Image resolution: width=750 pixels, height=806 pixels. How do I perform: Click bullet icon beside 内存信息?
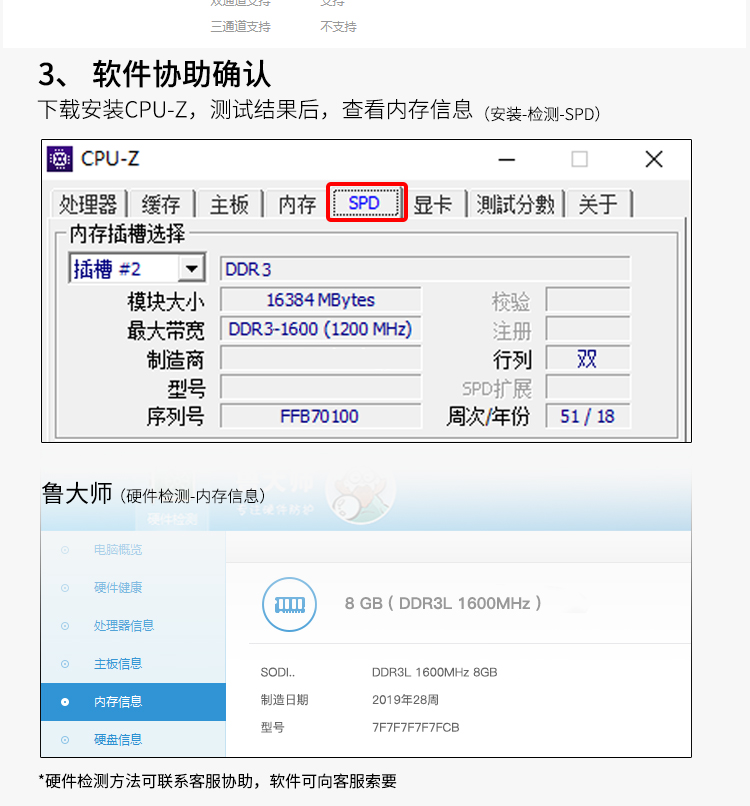(x=65, y=702)
